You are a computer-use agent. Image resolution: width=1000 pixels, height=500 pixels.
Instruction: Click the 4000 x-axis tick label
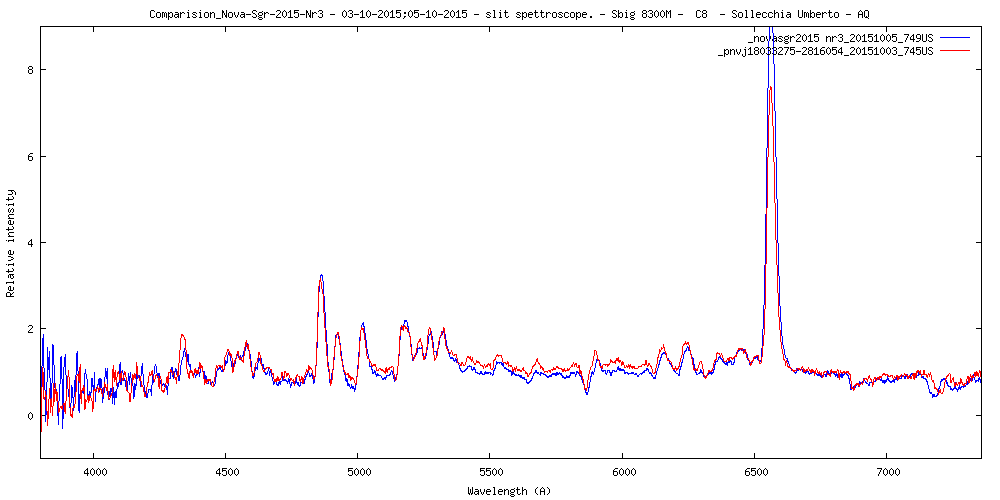[x=93, y=471]
